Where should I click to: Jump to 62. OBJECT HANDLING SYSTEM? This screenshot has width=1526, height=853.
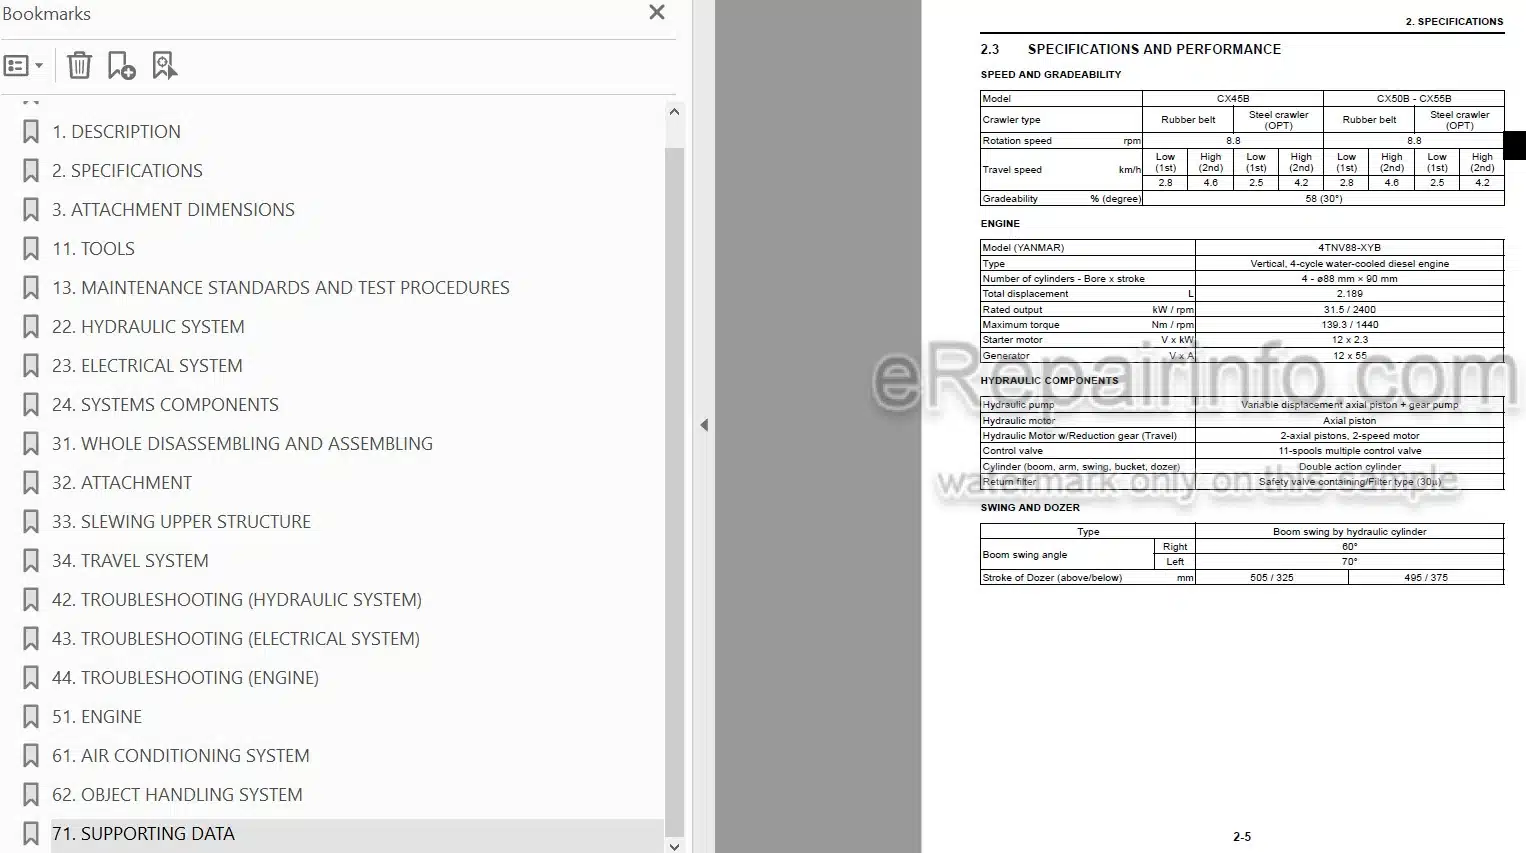click(x=177, y=795)
